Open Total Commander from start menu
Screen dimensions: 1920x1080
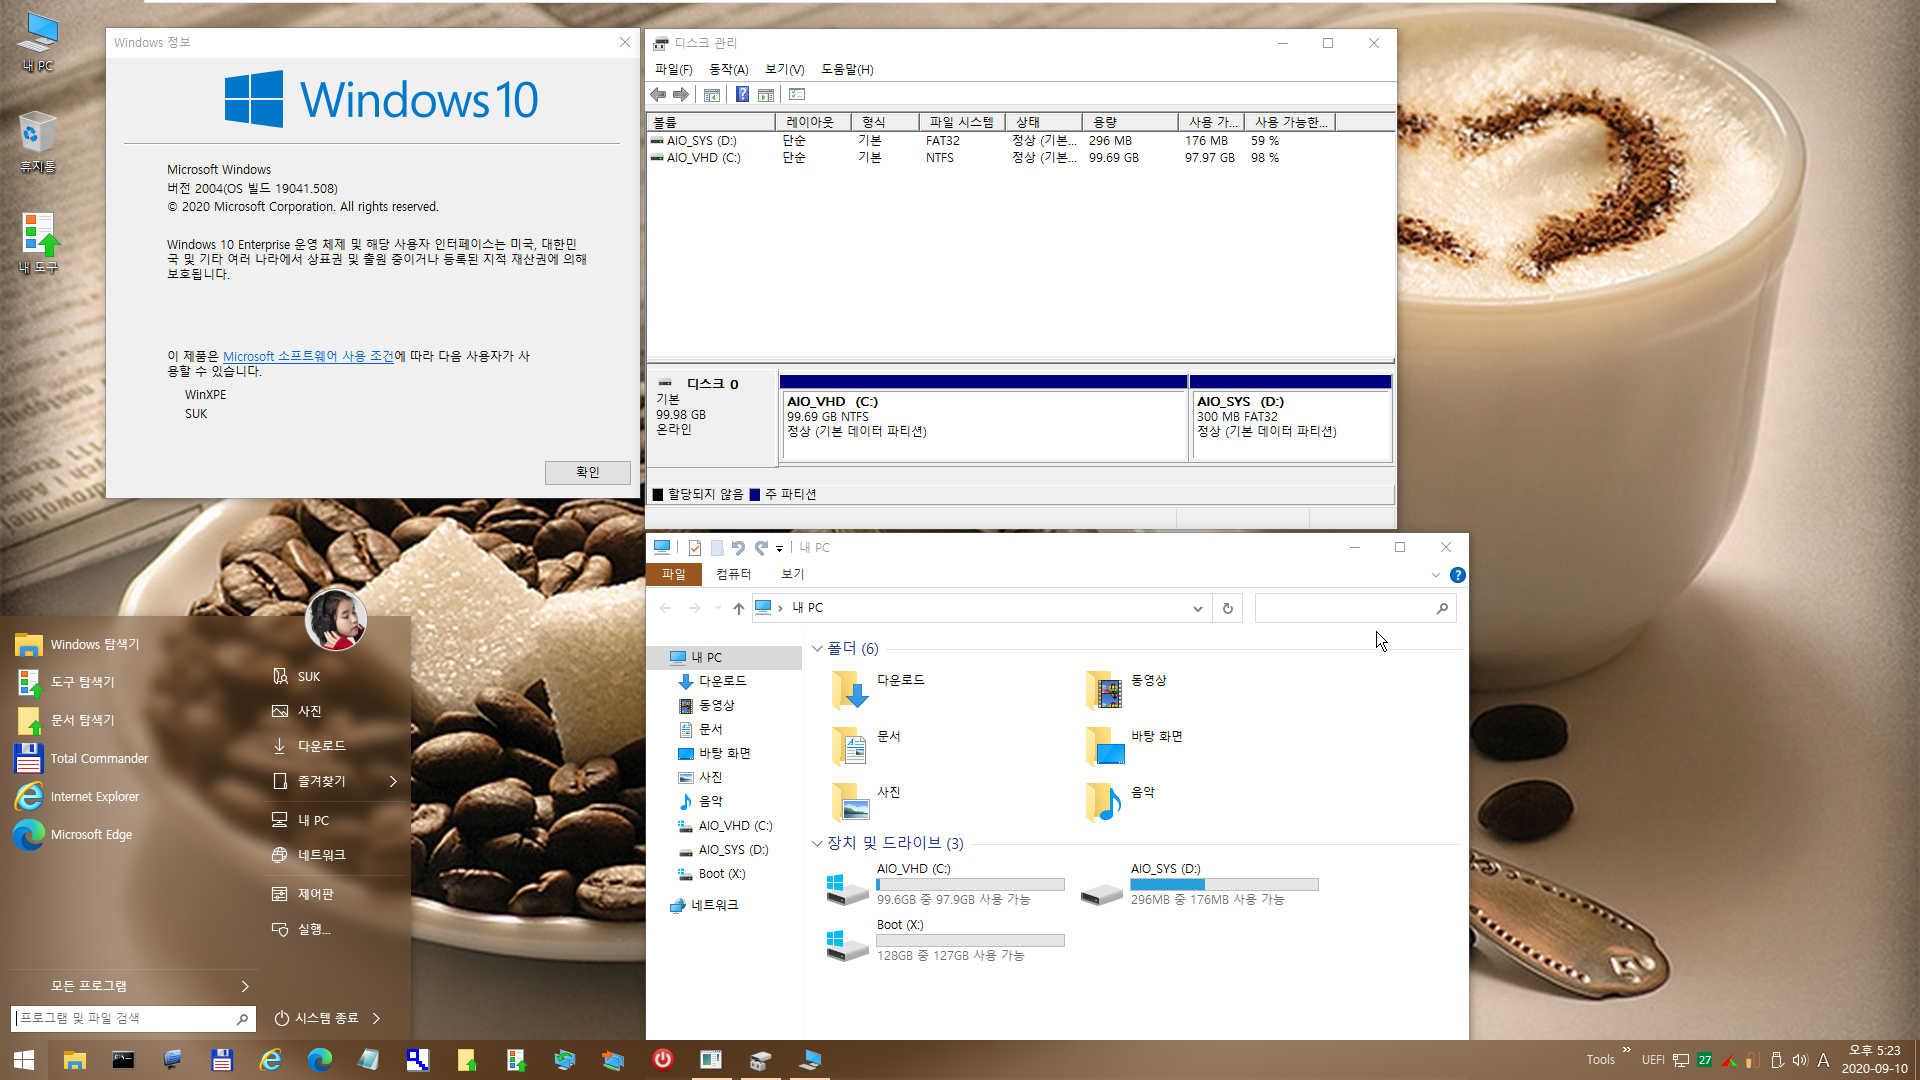click(x=99, y=759)
